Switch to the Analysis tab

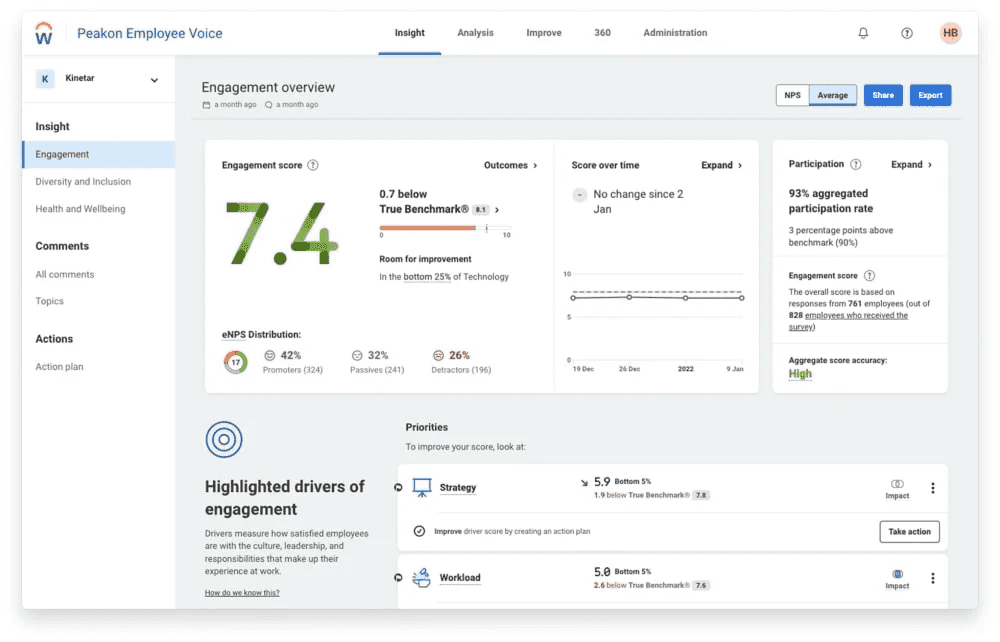coord(475,32)
